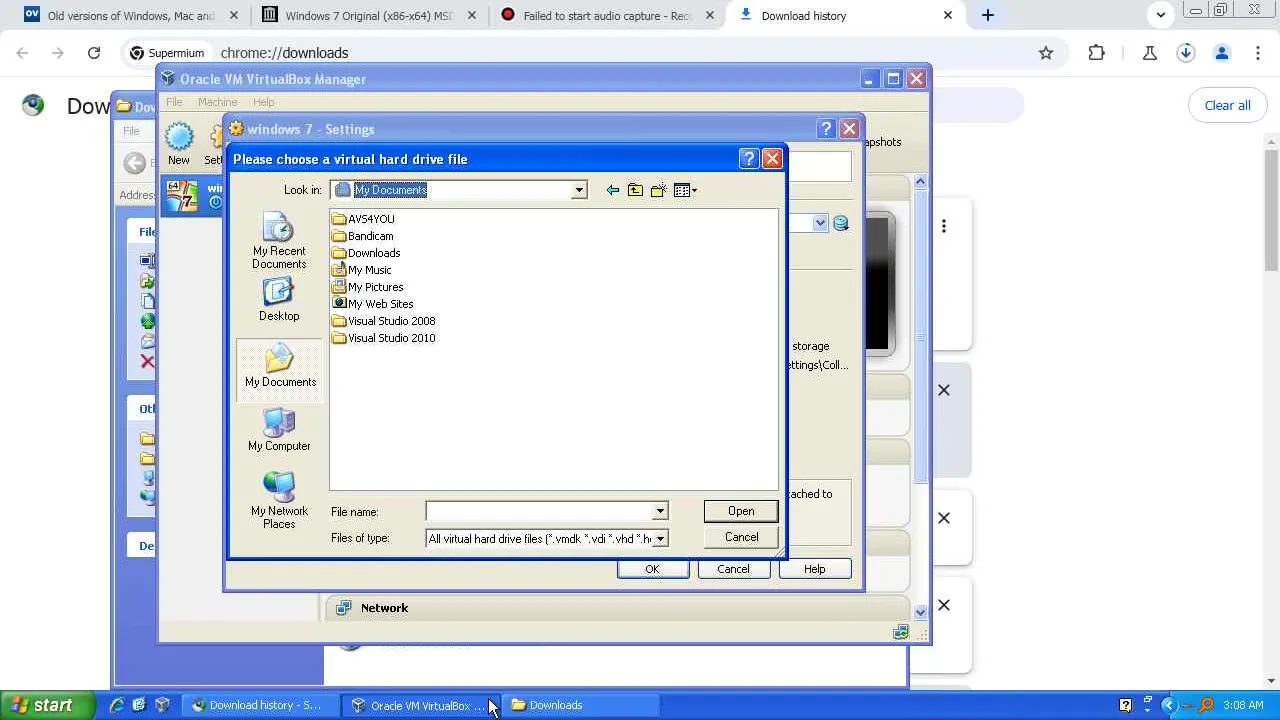Expand the Files of type dropdown
Image resolution: width=1280 pixels, height=720 pixels.
[660, 538]
